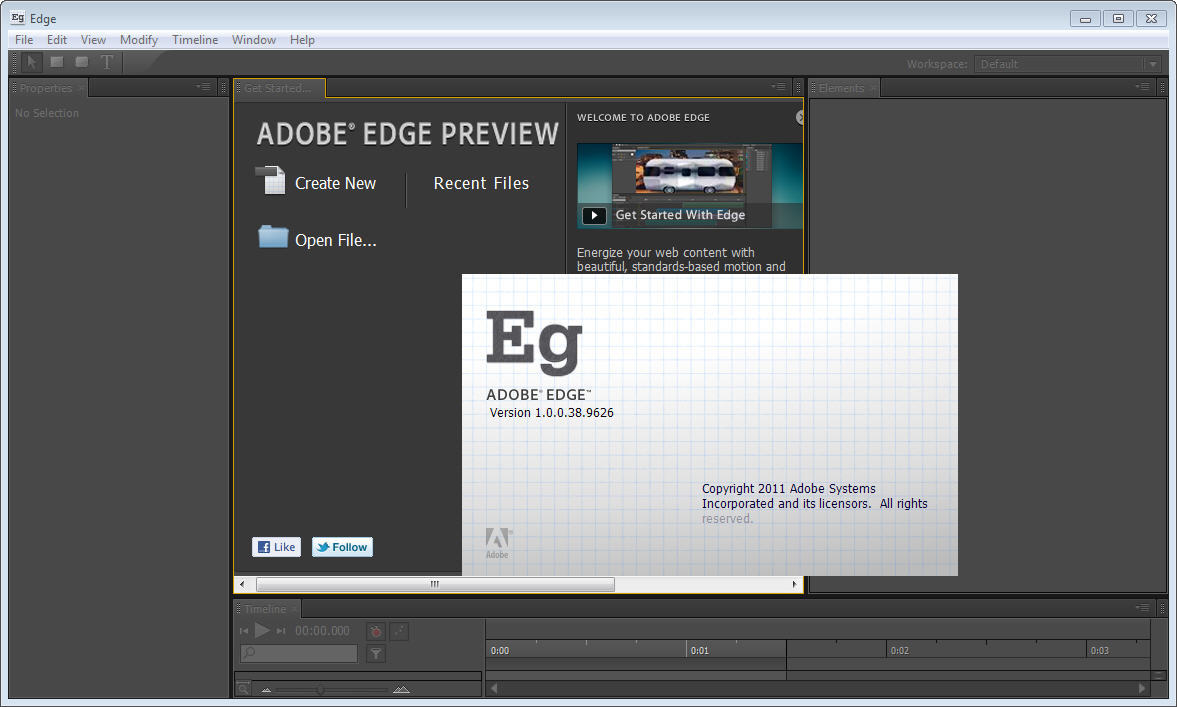Open the Timeline menu
The image size is (1177, 707).
[x=195, y=40]
